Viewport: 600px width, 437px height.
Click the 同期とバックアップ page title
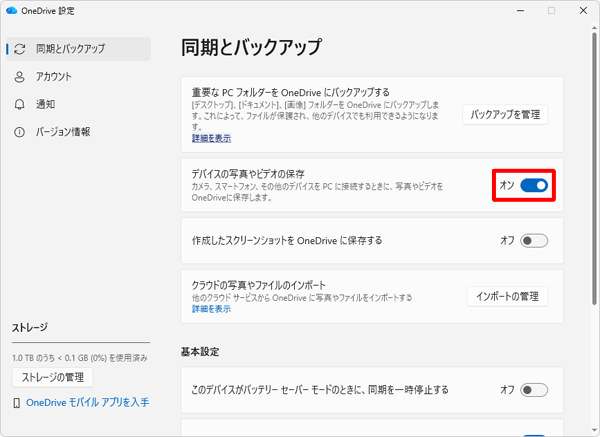click(x=251, y=47)
